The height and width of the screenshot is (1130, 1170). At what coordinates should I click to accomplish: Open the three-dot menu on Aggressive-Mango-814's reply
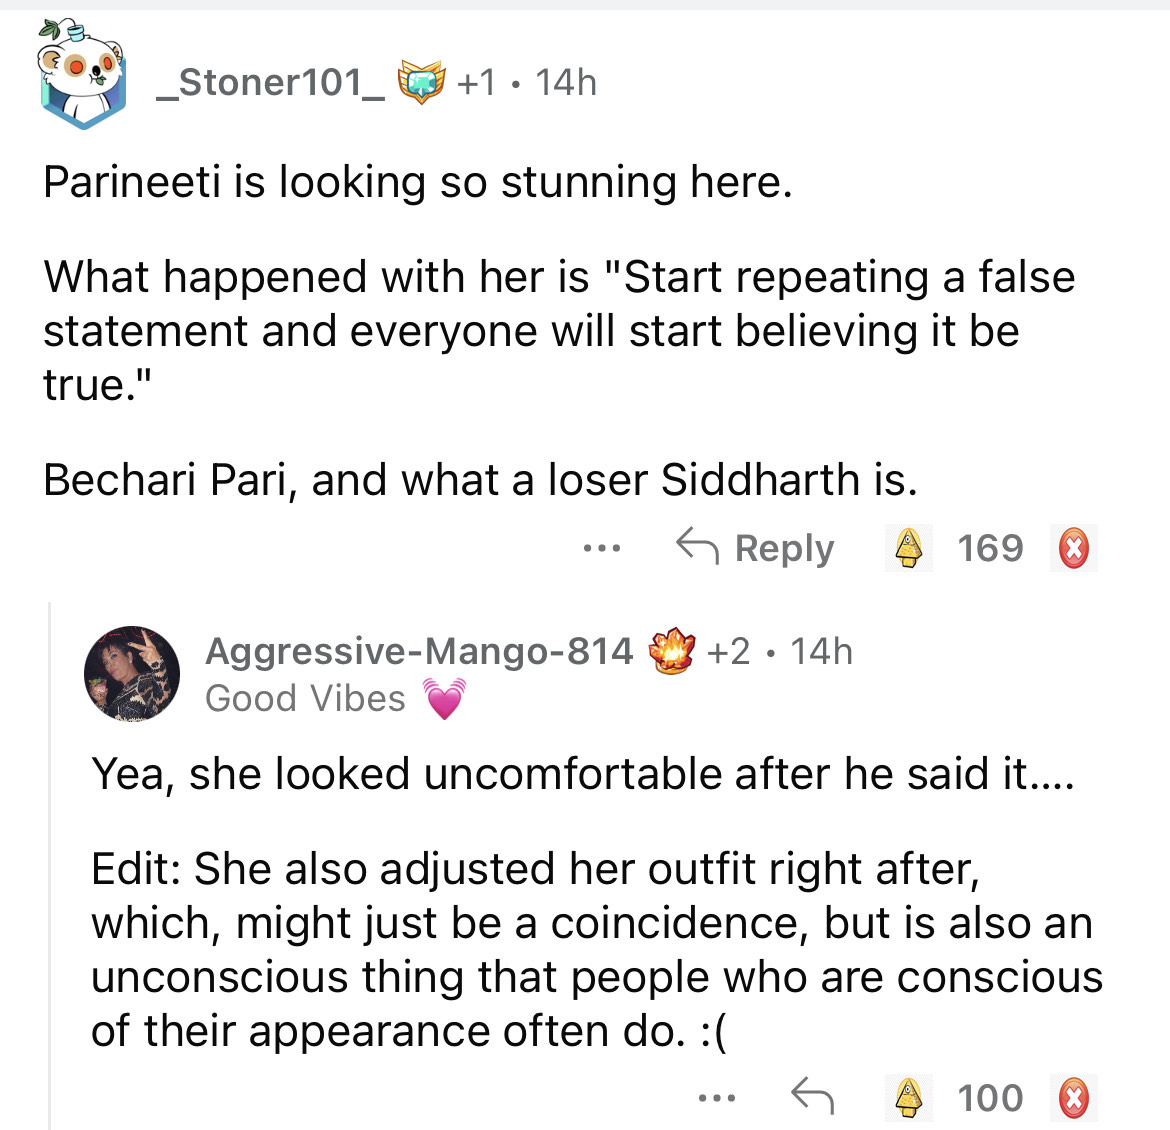[x=717, y=1097]
